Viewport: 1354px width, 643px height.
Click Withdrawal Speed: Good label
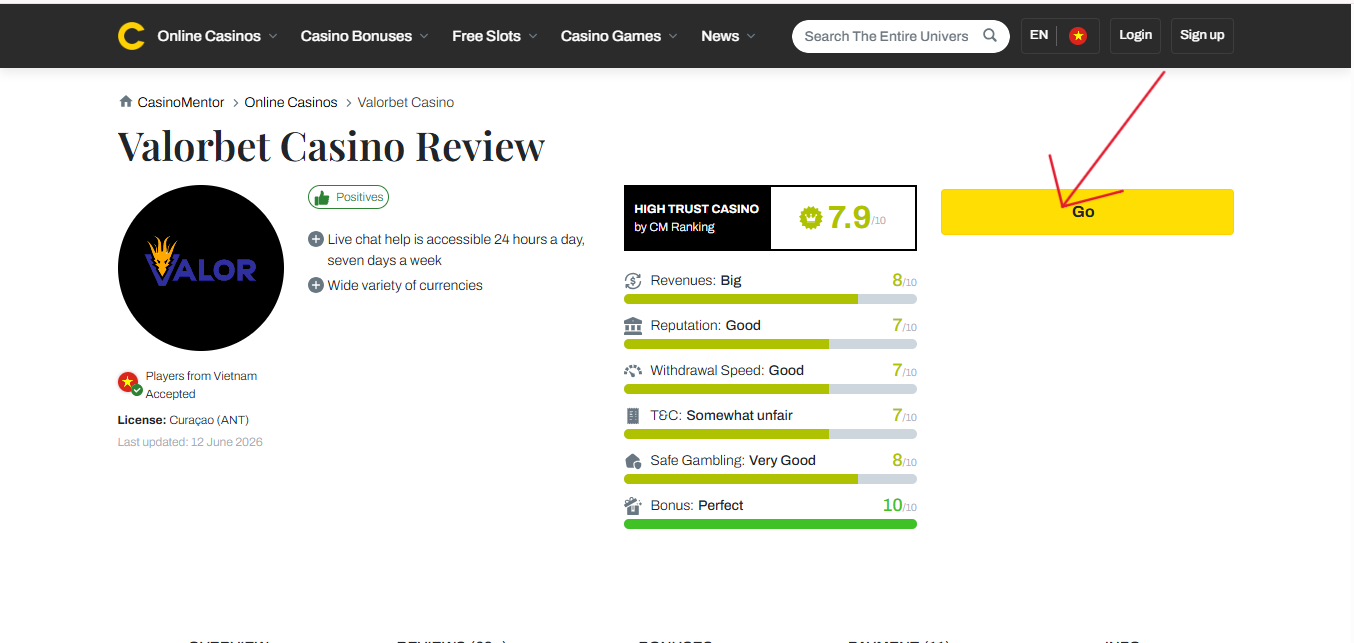727,371
